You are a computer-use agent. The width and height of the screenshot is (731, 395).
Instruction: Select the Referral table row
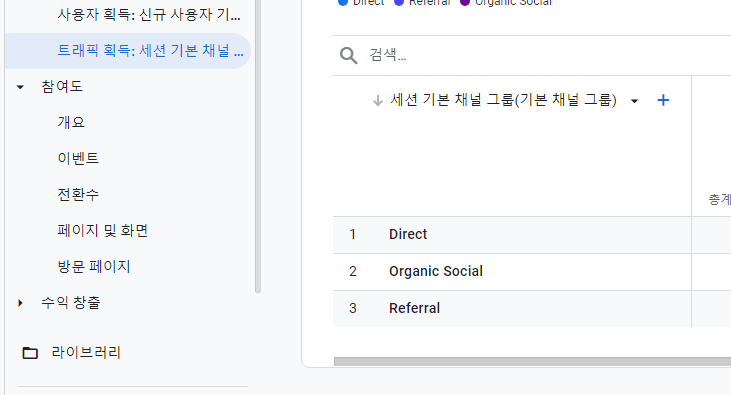pyautogui.click(x=532, y=308)
